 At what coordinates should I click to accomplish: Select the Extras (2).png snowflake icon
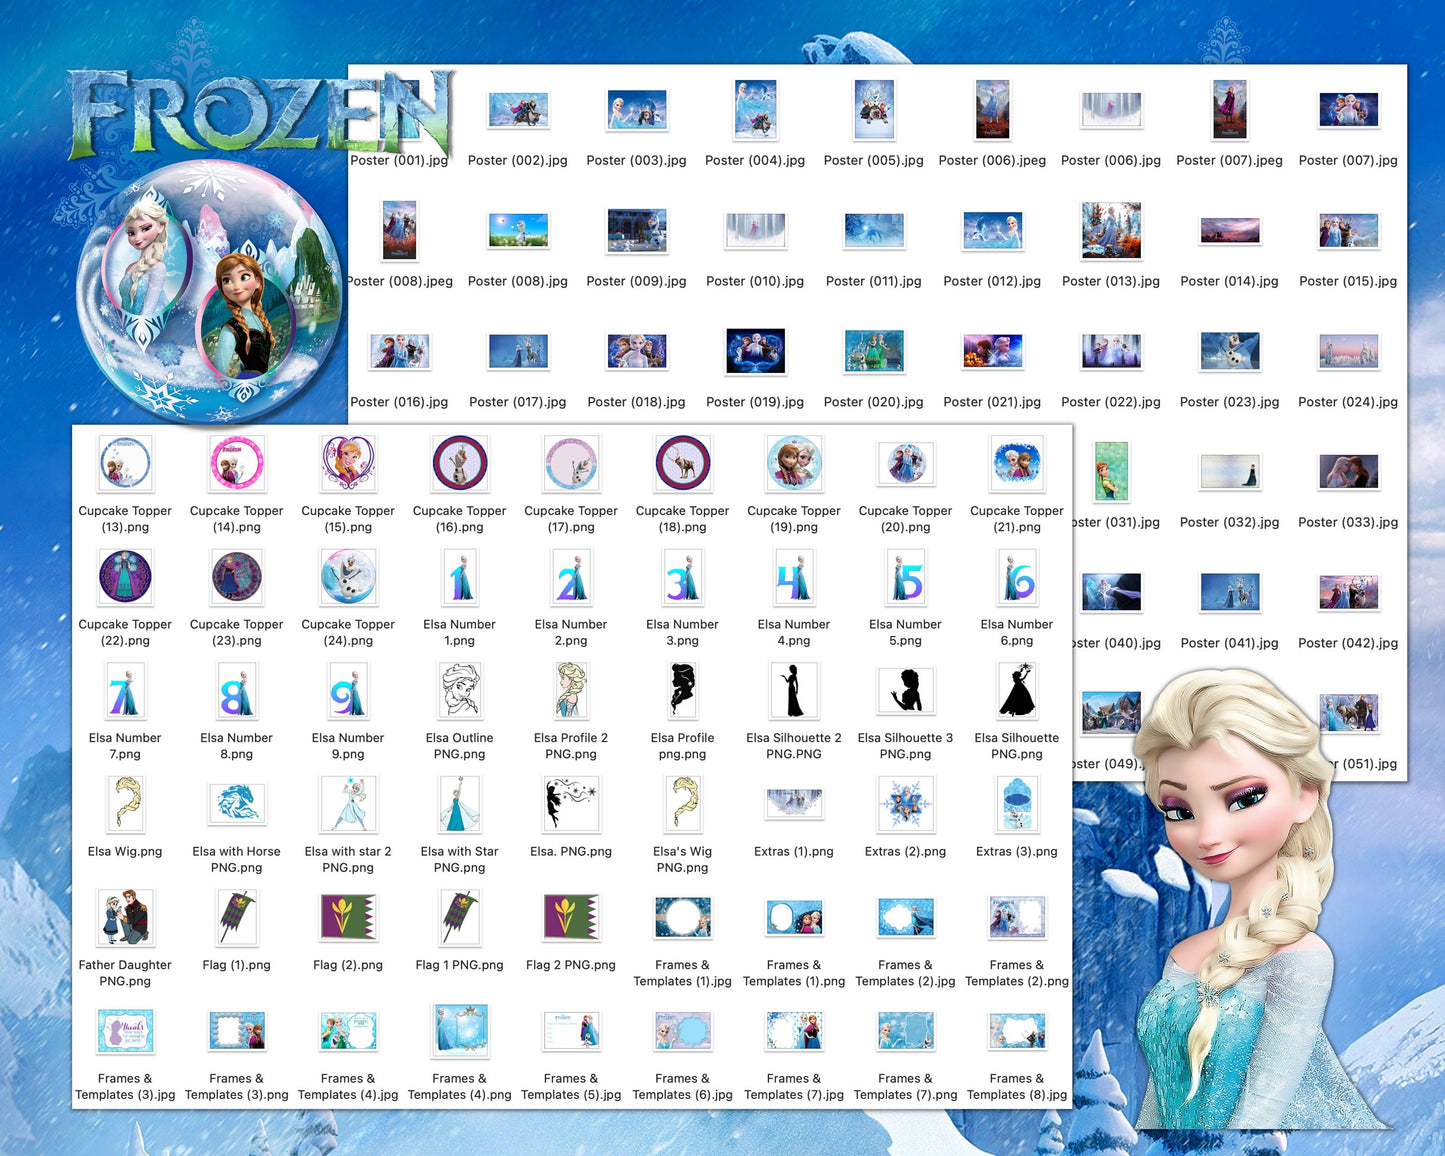(905, 805)
